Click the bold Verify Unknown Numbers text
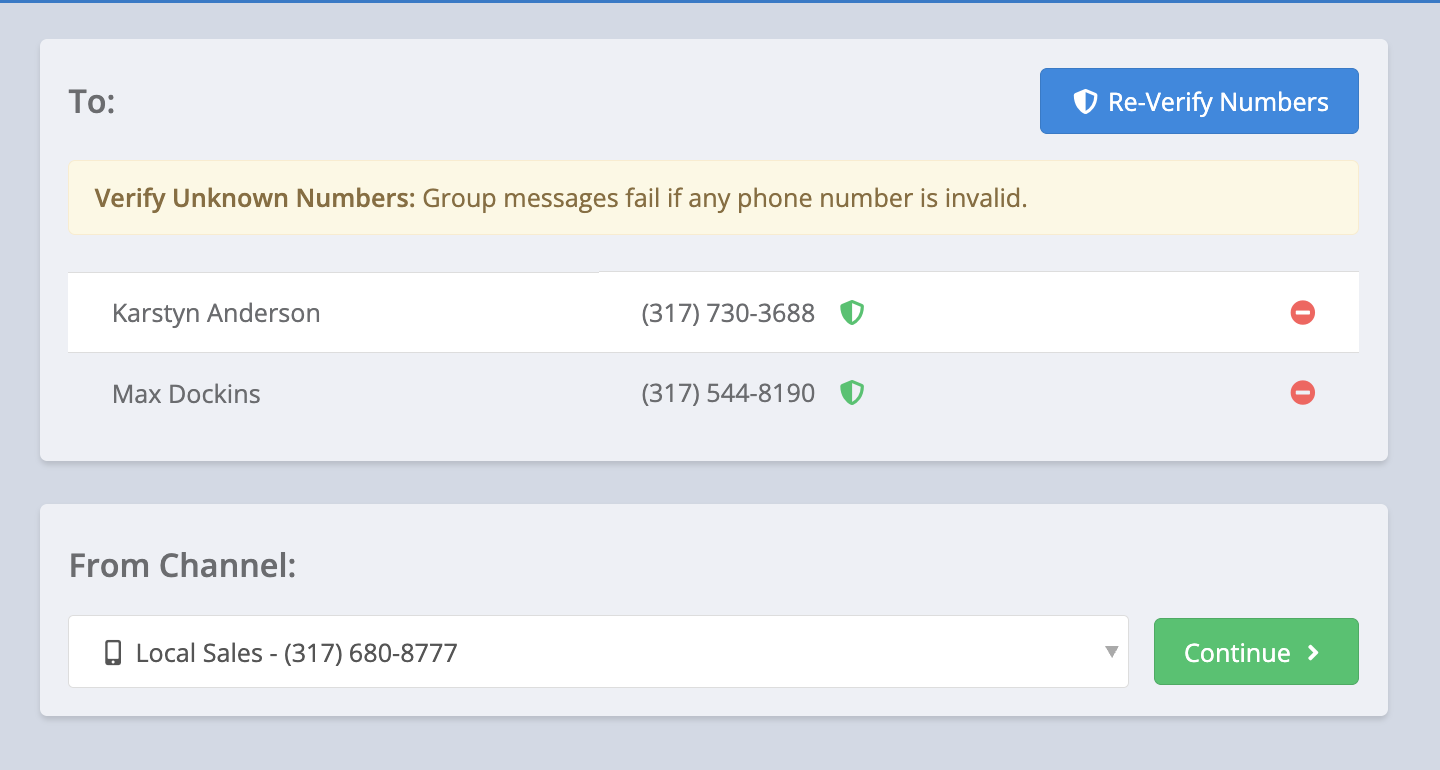 point(254,198)
